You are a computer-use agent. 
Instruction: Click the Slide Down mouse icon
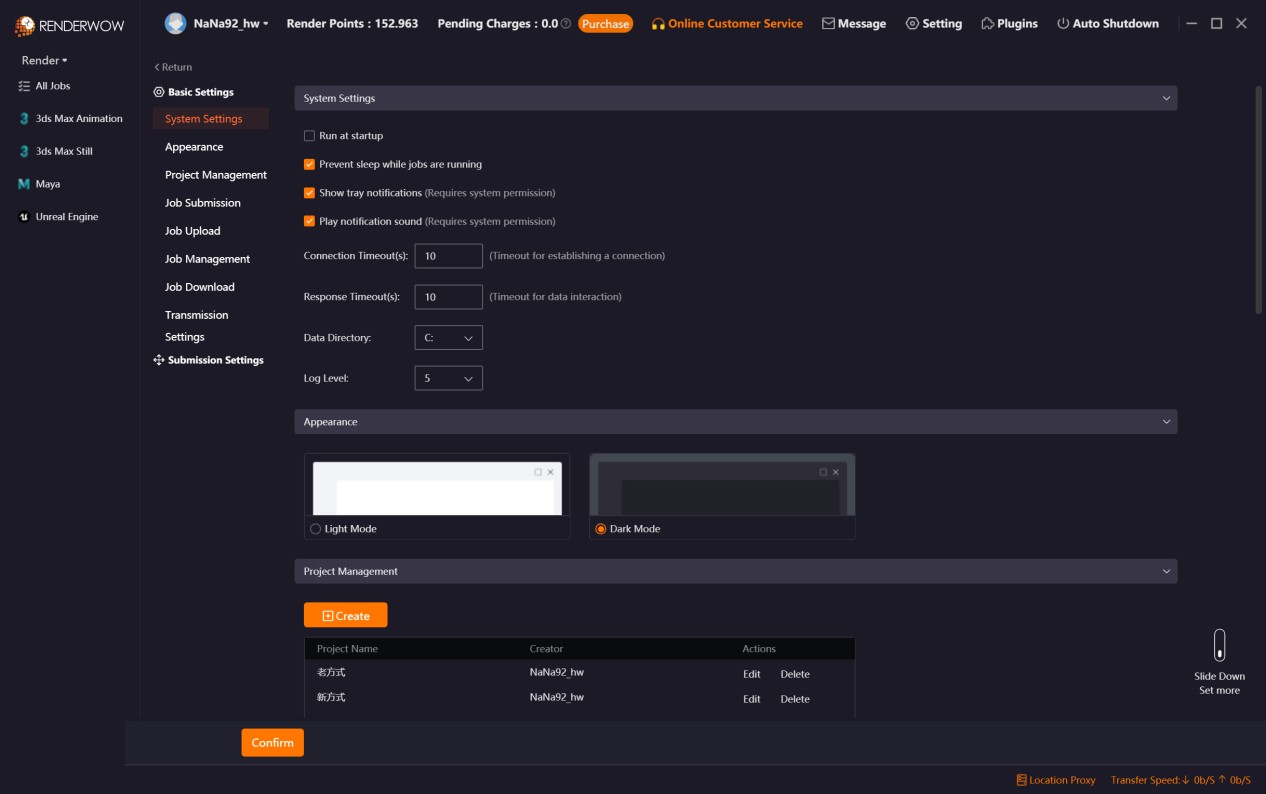(1219, 645)
